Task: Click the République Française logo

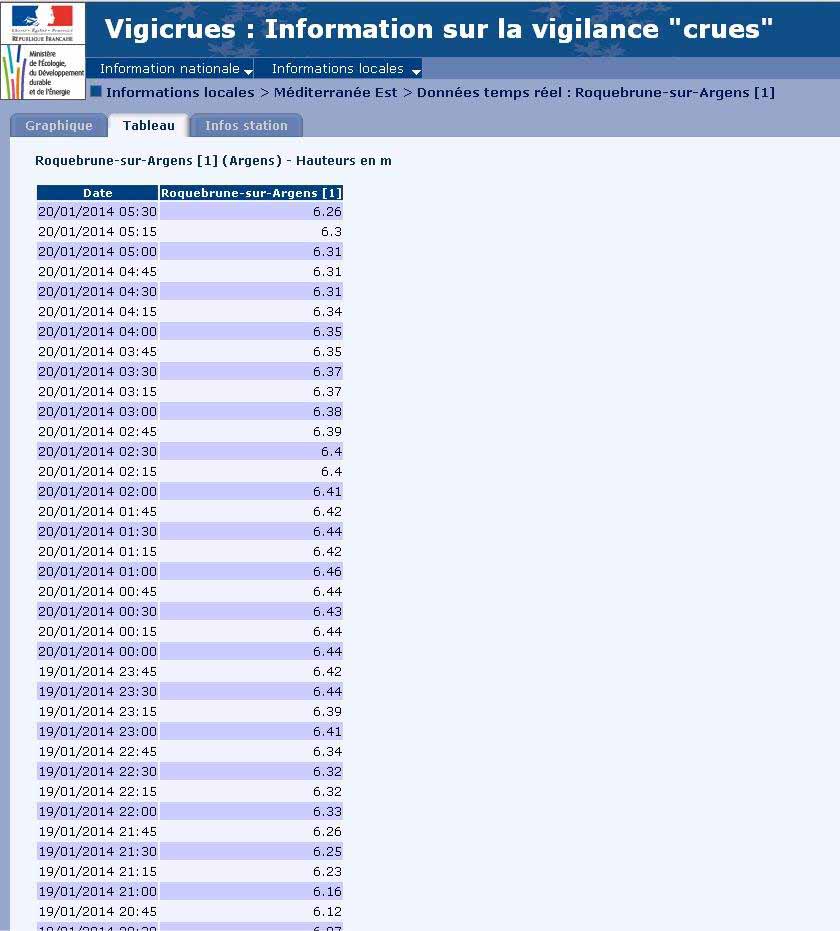Action: tap(43, 23)
